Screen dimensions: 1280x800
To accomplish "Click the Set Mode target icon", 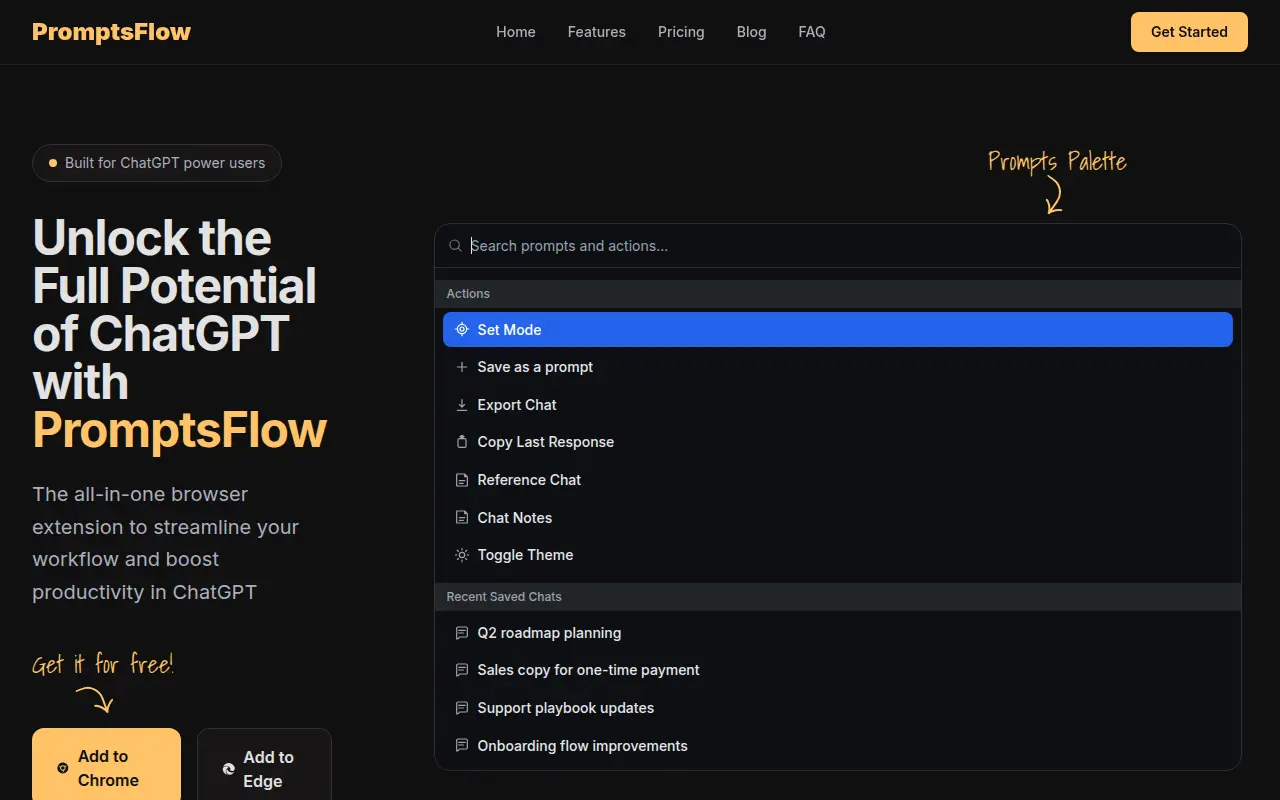I will (462, 330).
